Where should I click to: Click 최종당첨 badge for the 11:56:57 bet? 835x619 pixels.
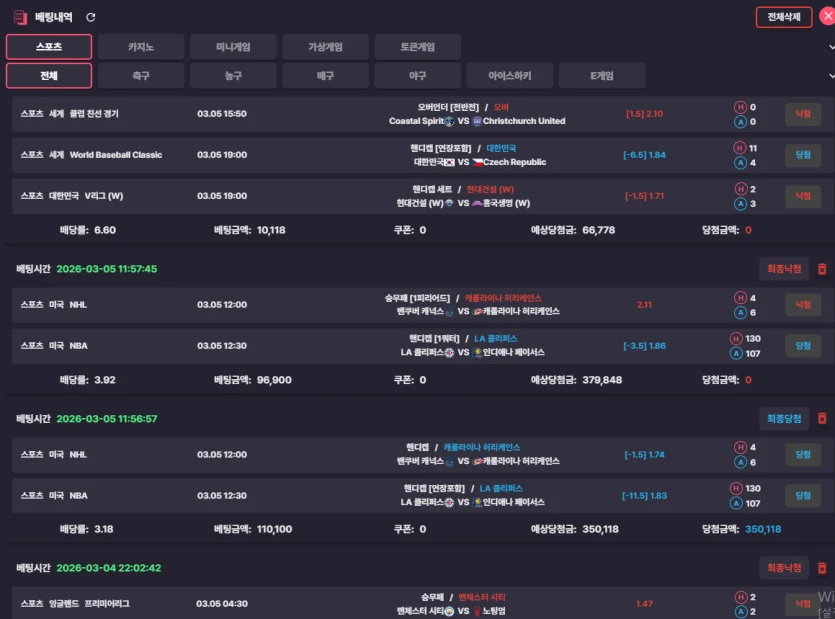click(784, 419)
